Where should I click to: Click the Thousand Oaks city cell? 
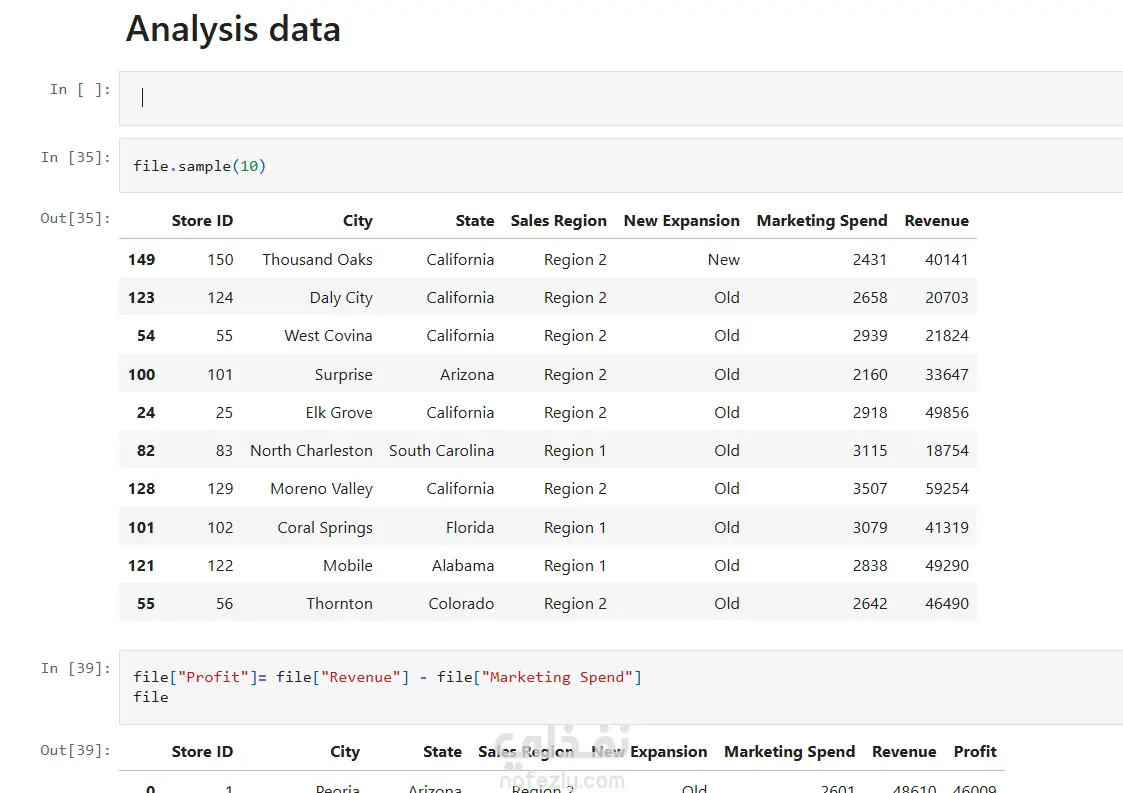point(317,259)
